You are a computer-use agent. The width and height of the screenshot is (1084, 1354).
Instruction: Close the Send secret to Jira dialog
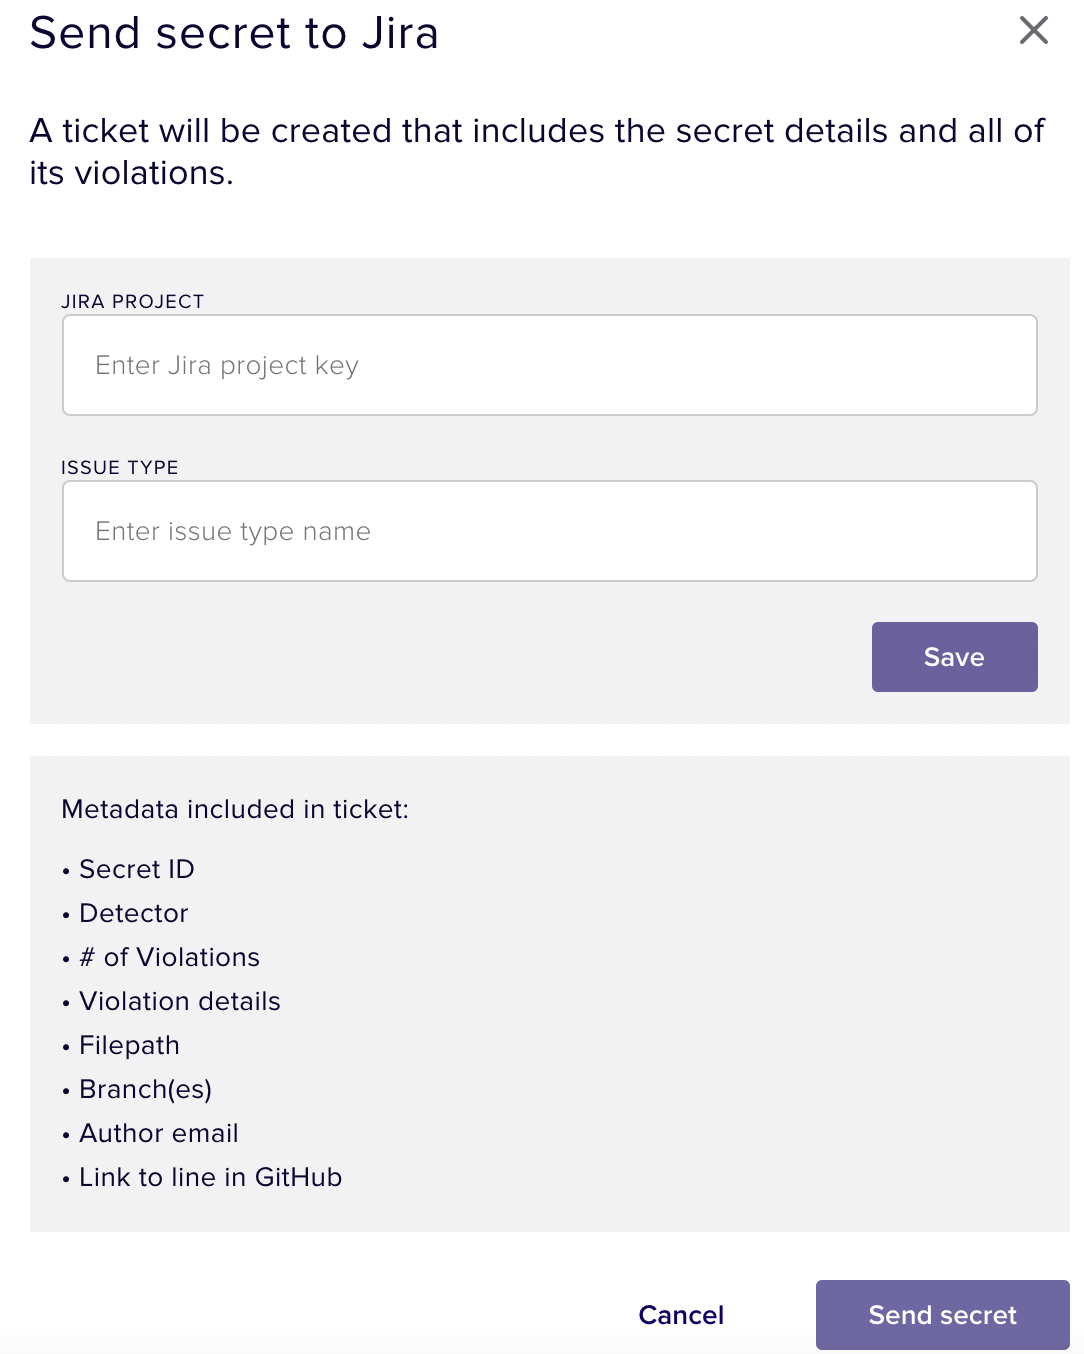[x=1033, y=31]
